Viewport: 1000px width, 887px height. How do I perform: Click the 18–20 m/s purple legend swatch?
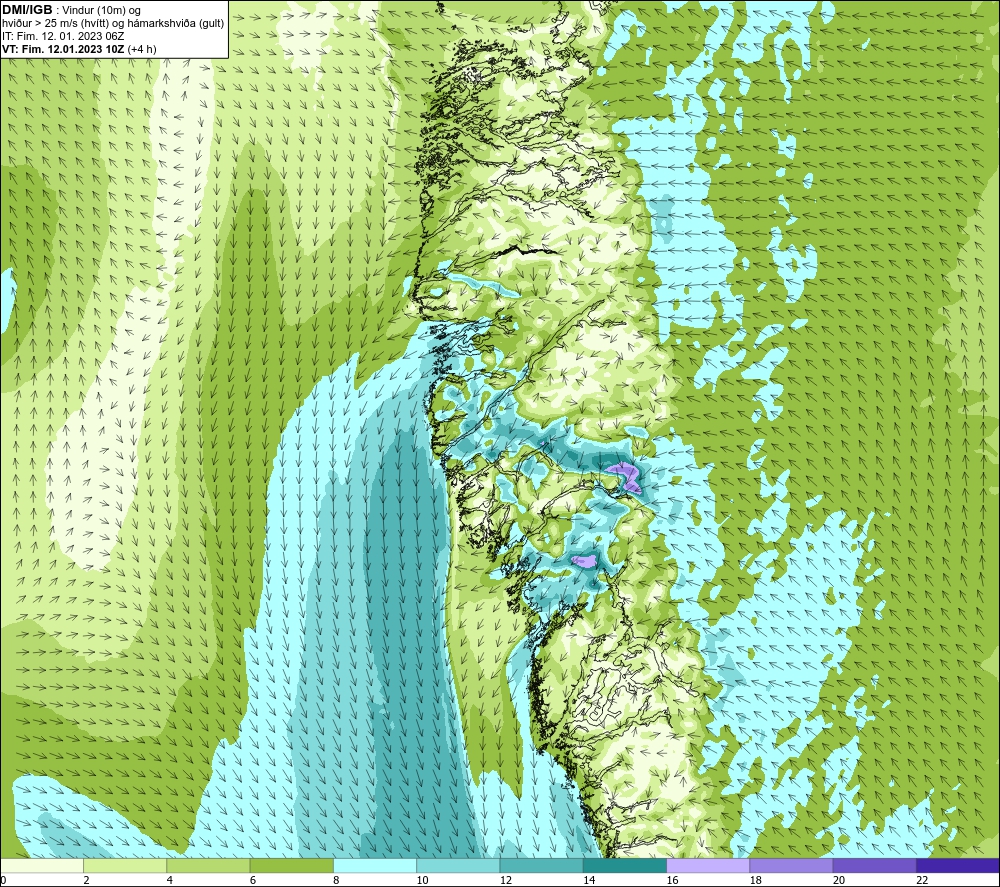[x=791, y=866]
